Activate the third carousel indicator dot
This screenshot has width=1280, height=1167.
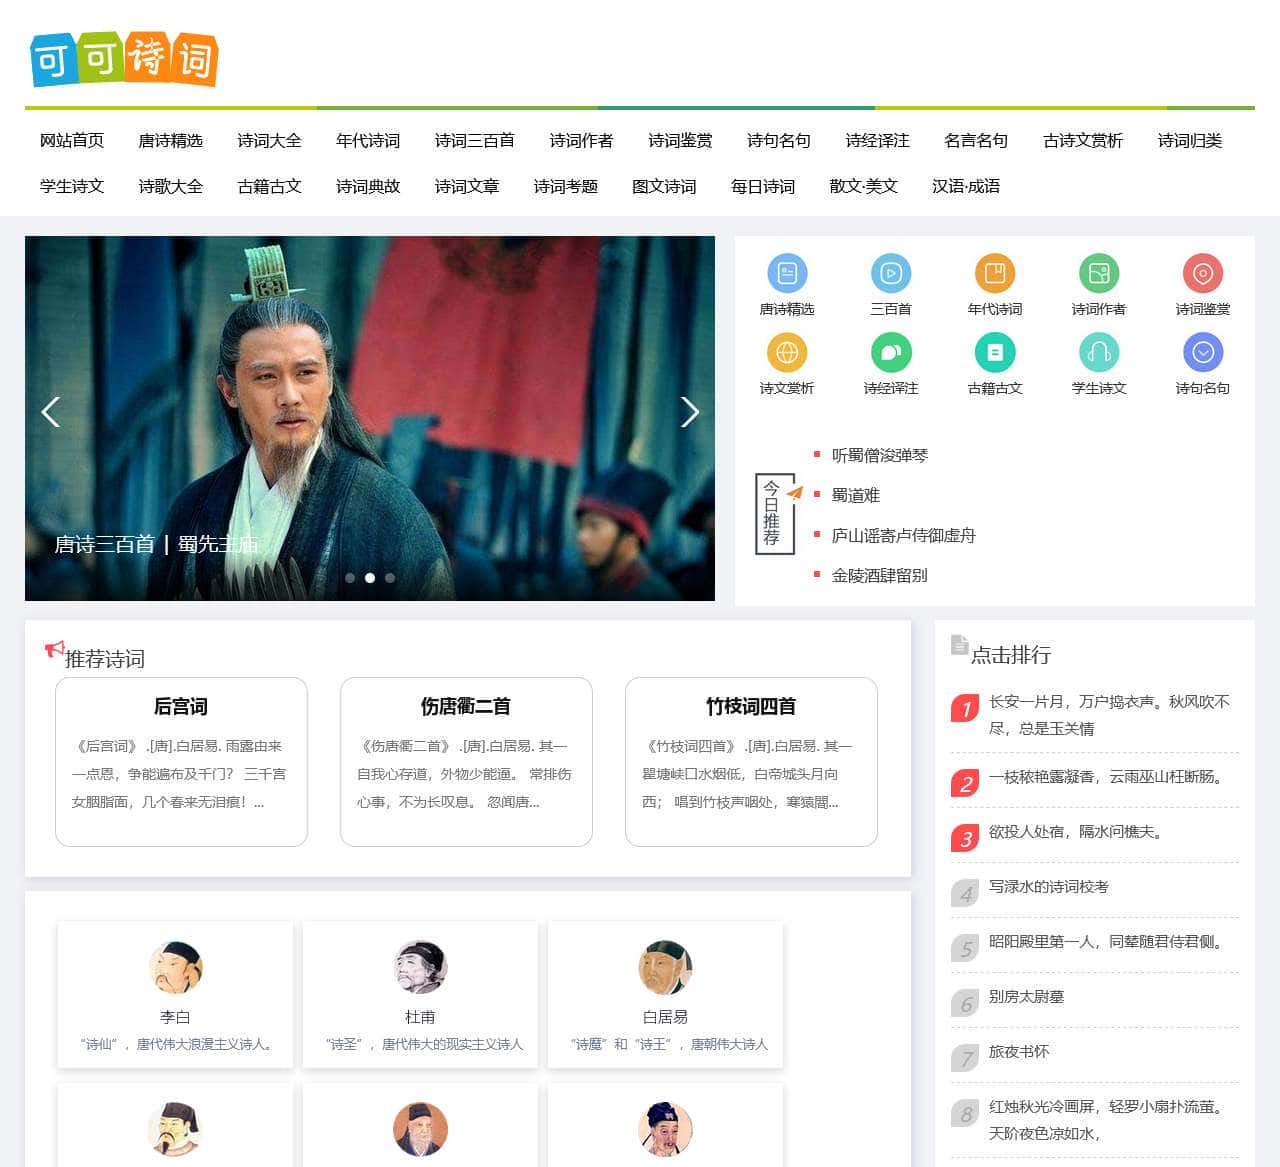pyautogui.click(x=388, y=577)
